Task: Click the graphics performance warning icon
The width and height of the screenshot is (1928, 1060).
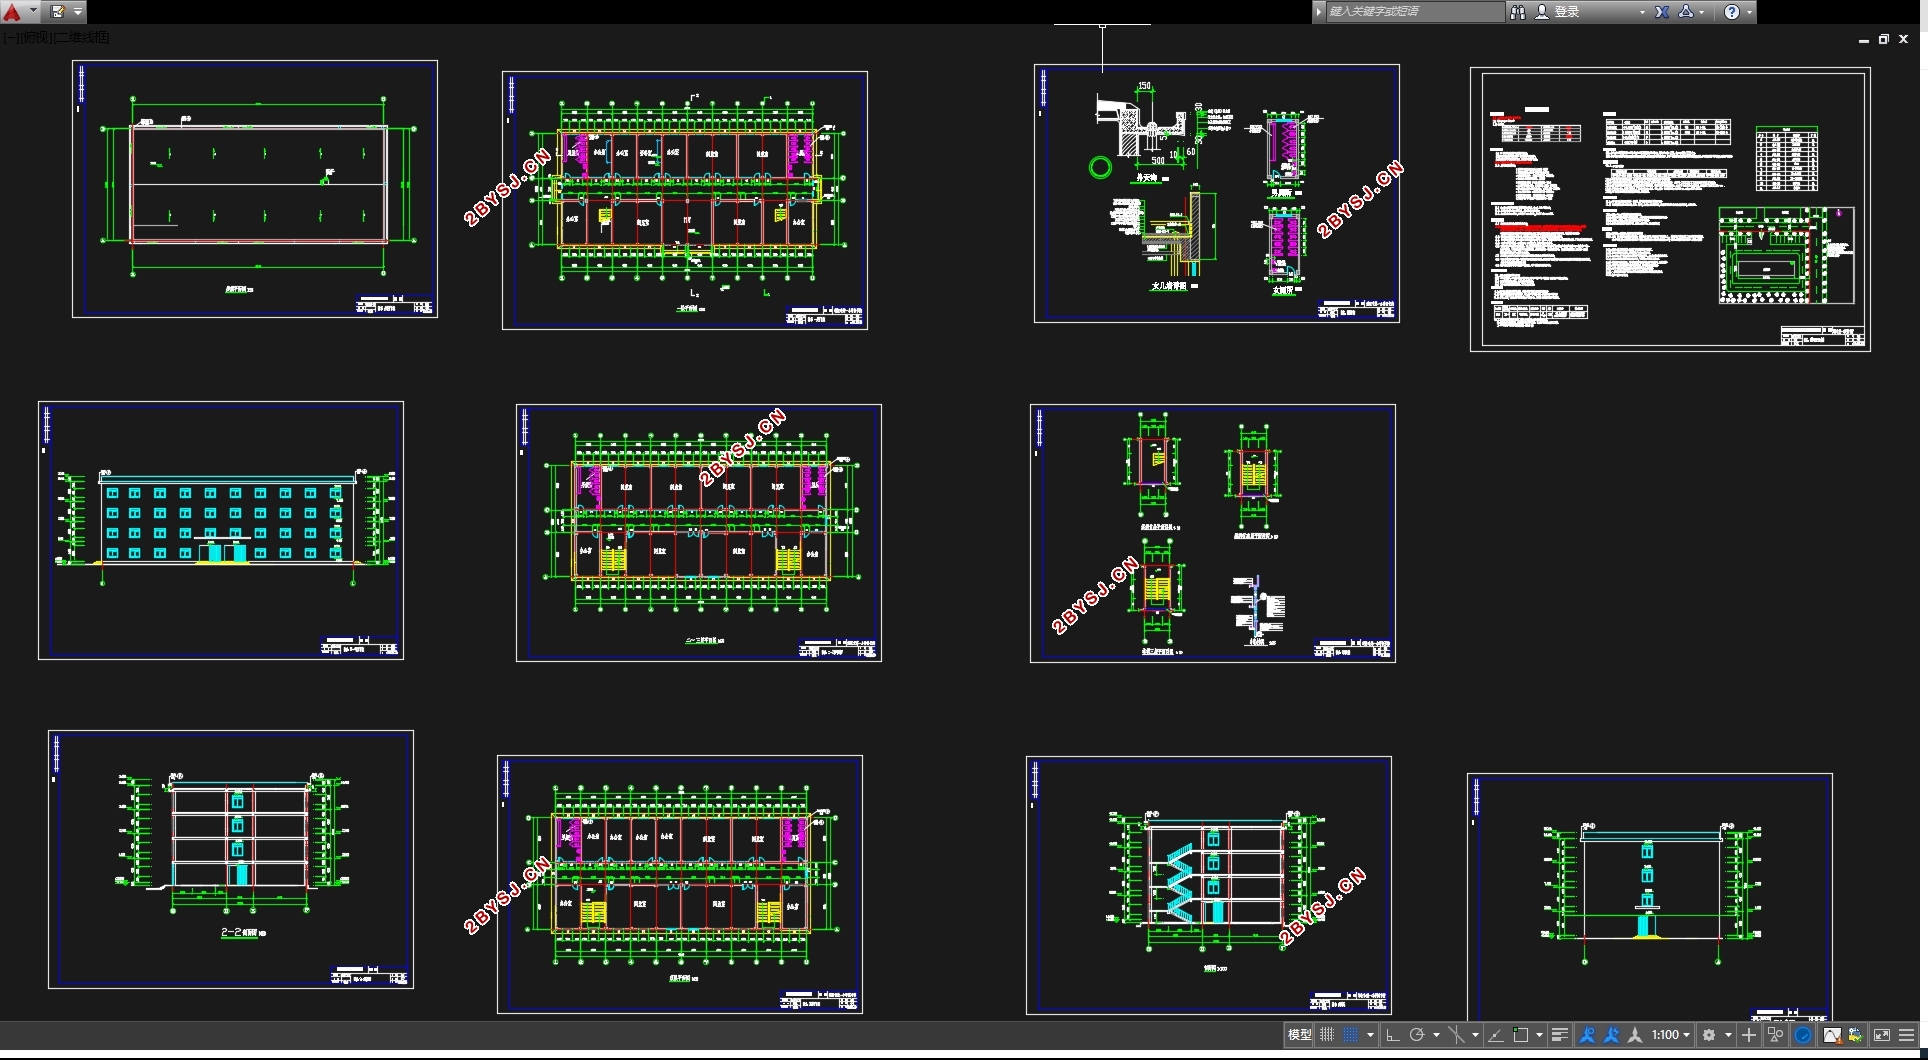Action: tap(1832, 1035)
